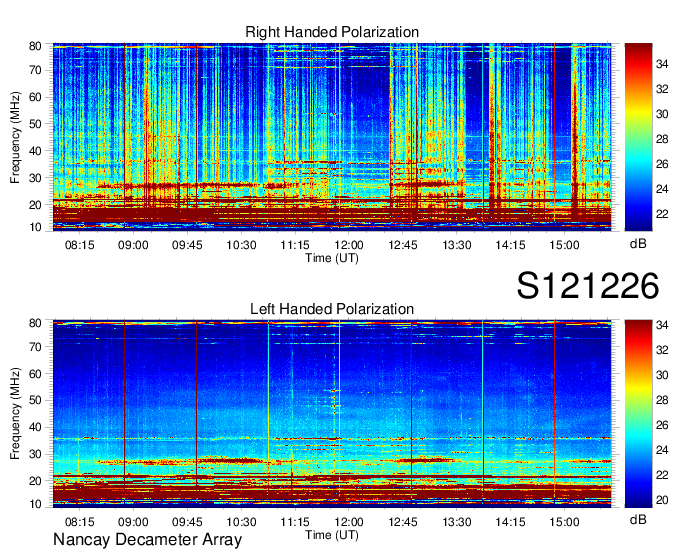Screen dimensions: 680x552
Task: Click the "Time (UT)" label under Left Handed plot
Action: click(332, 535)
